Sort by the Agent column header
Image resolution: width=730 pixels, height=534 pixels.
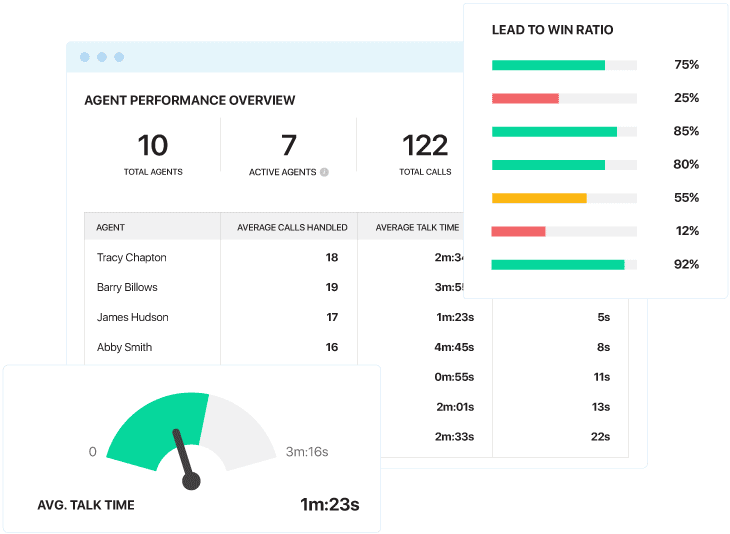(x=111, y=227)
